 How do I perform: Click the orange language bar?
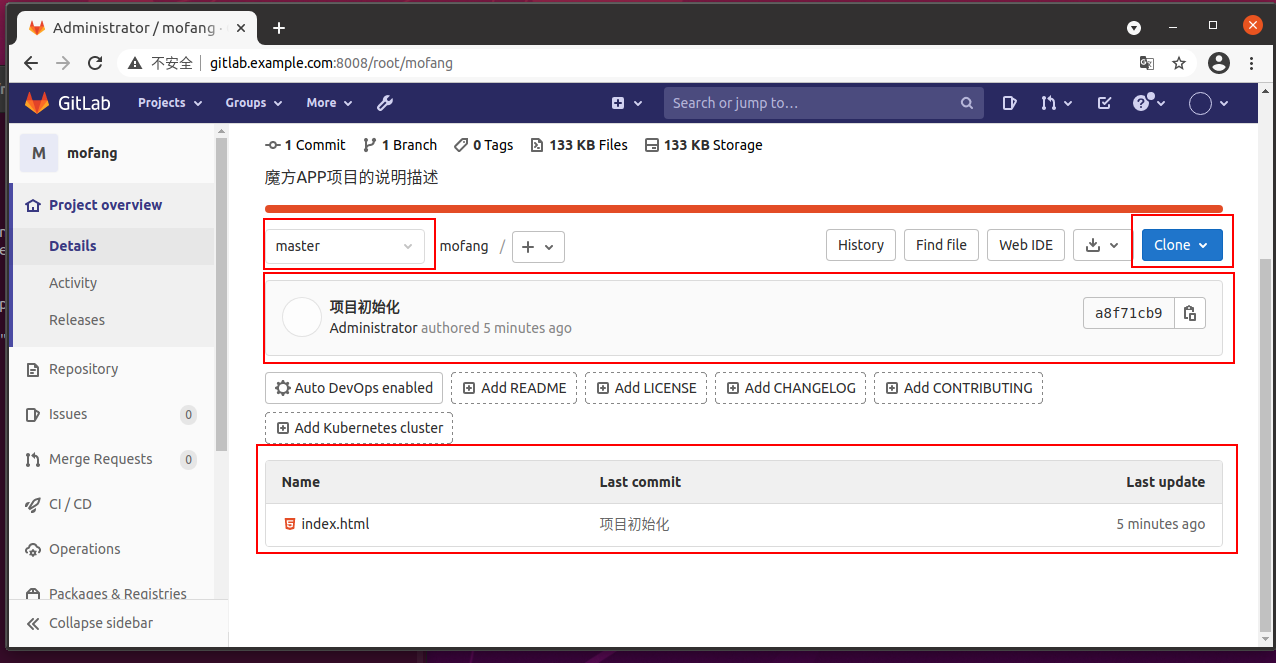(x=744, y=209)
